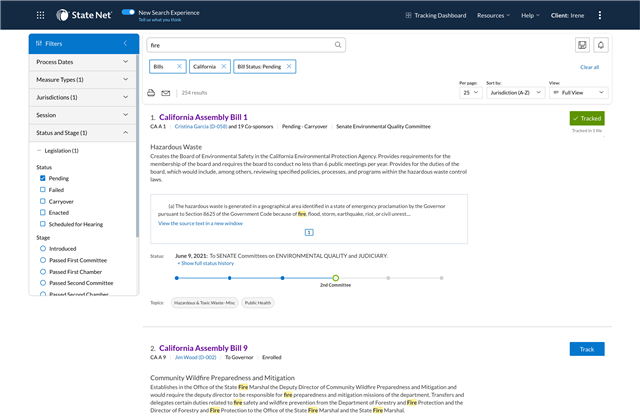Click the Hazardous & Toxic Waste-Misc topic tag
Image resolution: width=640 pixels, height=420 pixels.
point(204,303)
